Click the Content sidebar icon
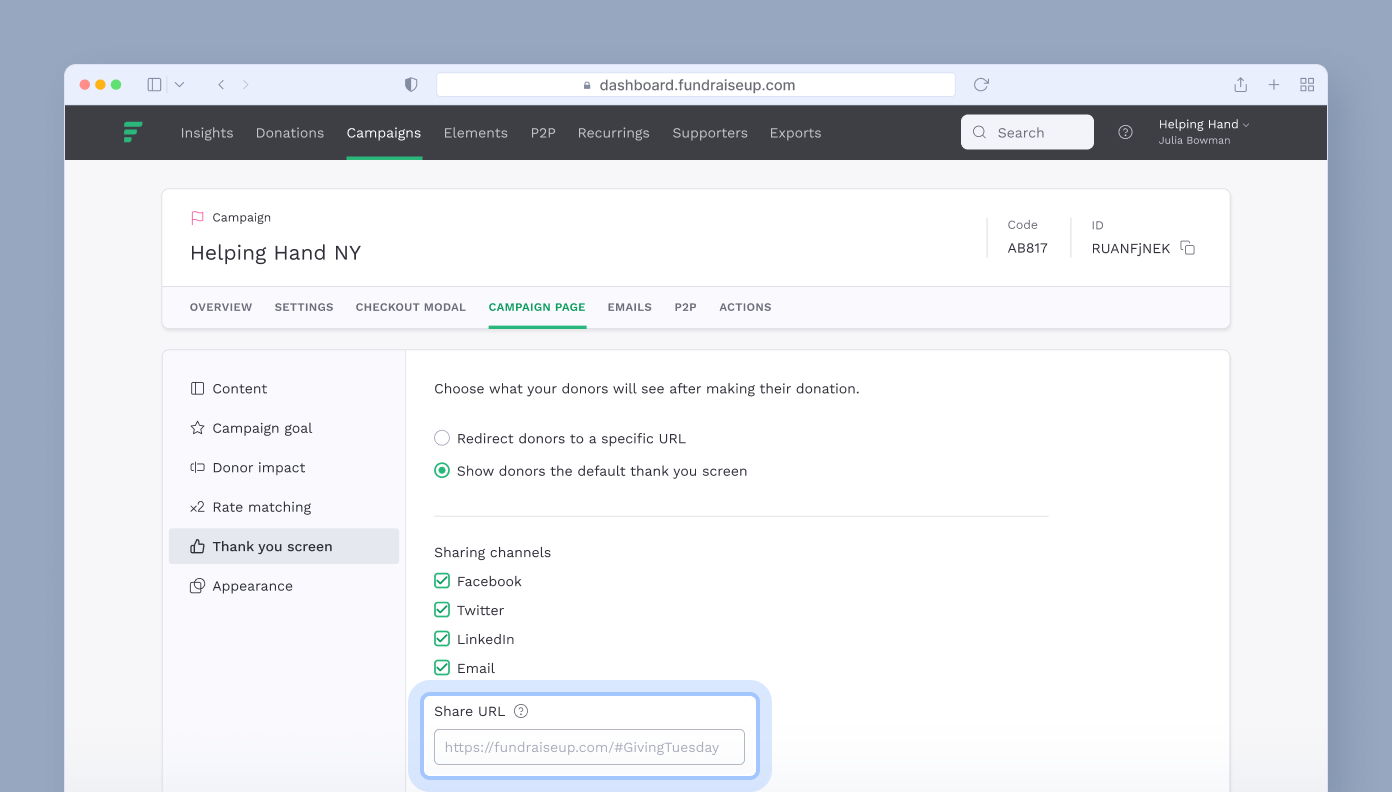Screen dimensions: 1392x792 pyautogui.click(x=197, y=388)
